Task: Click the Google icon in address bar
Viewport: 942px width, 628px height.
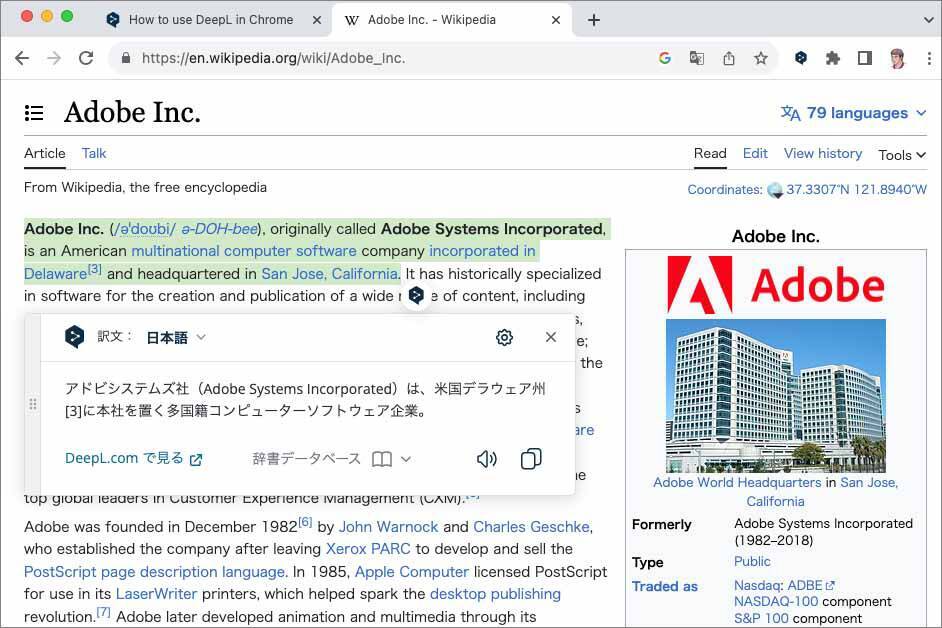Action: tap(664, 58)
